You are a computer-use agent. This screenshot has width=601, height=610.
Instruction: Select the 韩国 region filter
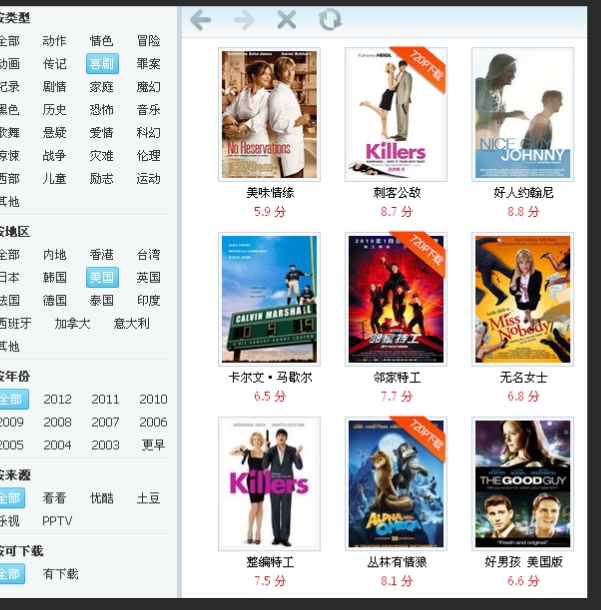(x=54, y=277)
